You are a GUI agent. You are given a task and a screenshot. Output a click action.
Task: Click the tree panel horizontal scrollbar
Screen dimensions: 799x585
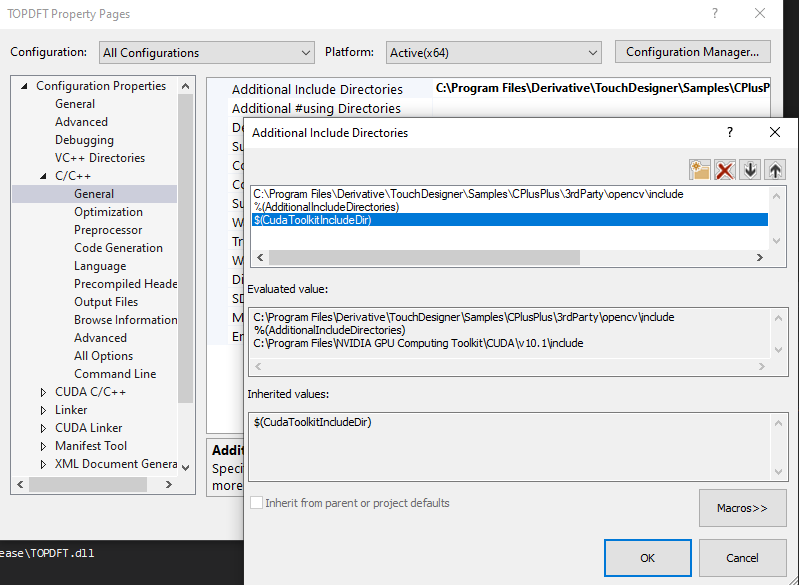tap(88, 485)
